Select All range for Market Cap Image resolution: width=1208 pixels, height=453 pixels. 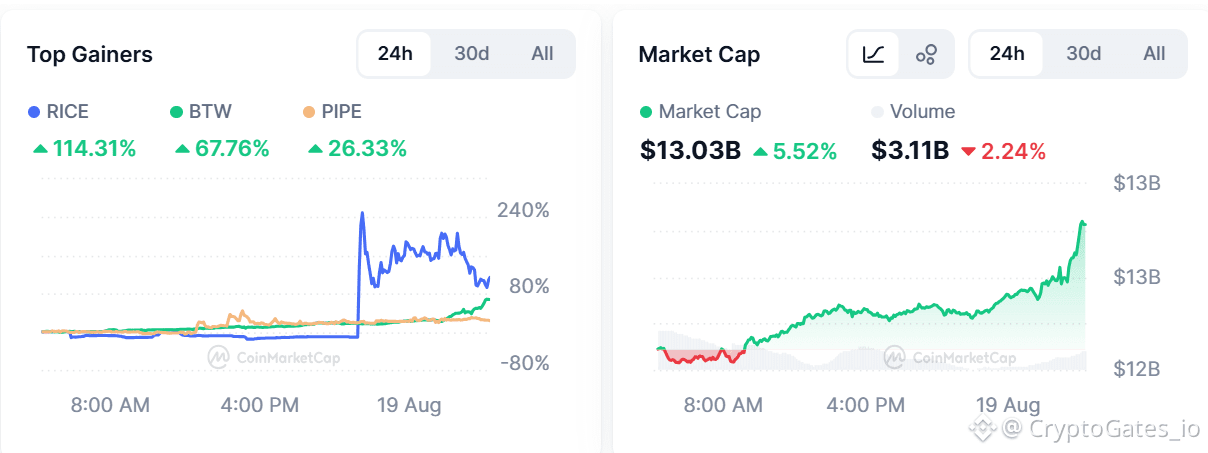[x=1154, y=53]
